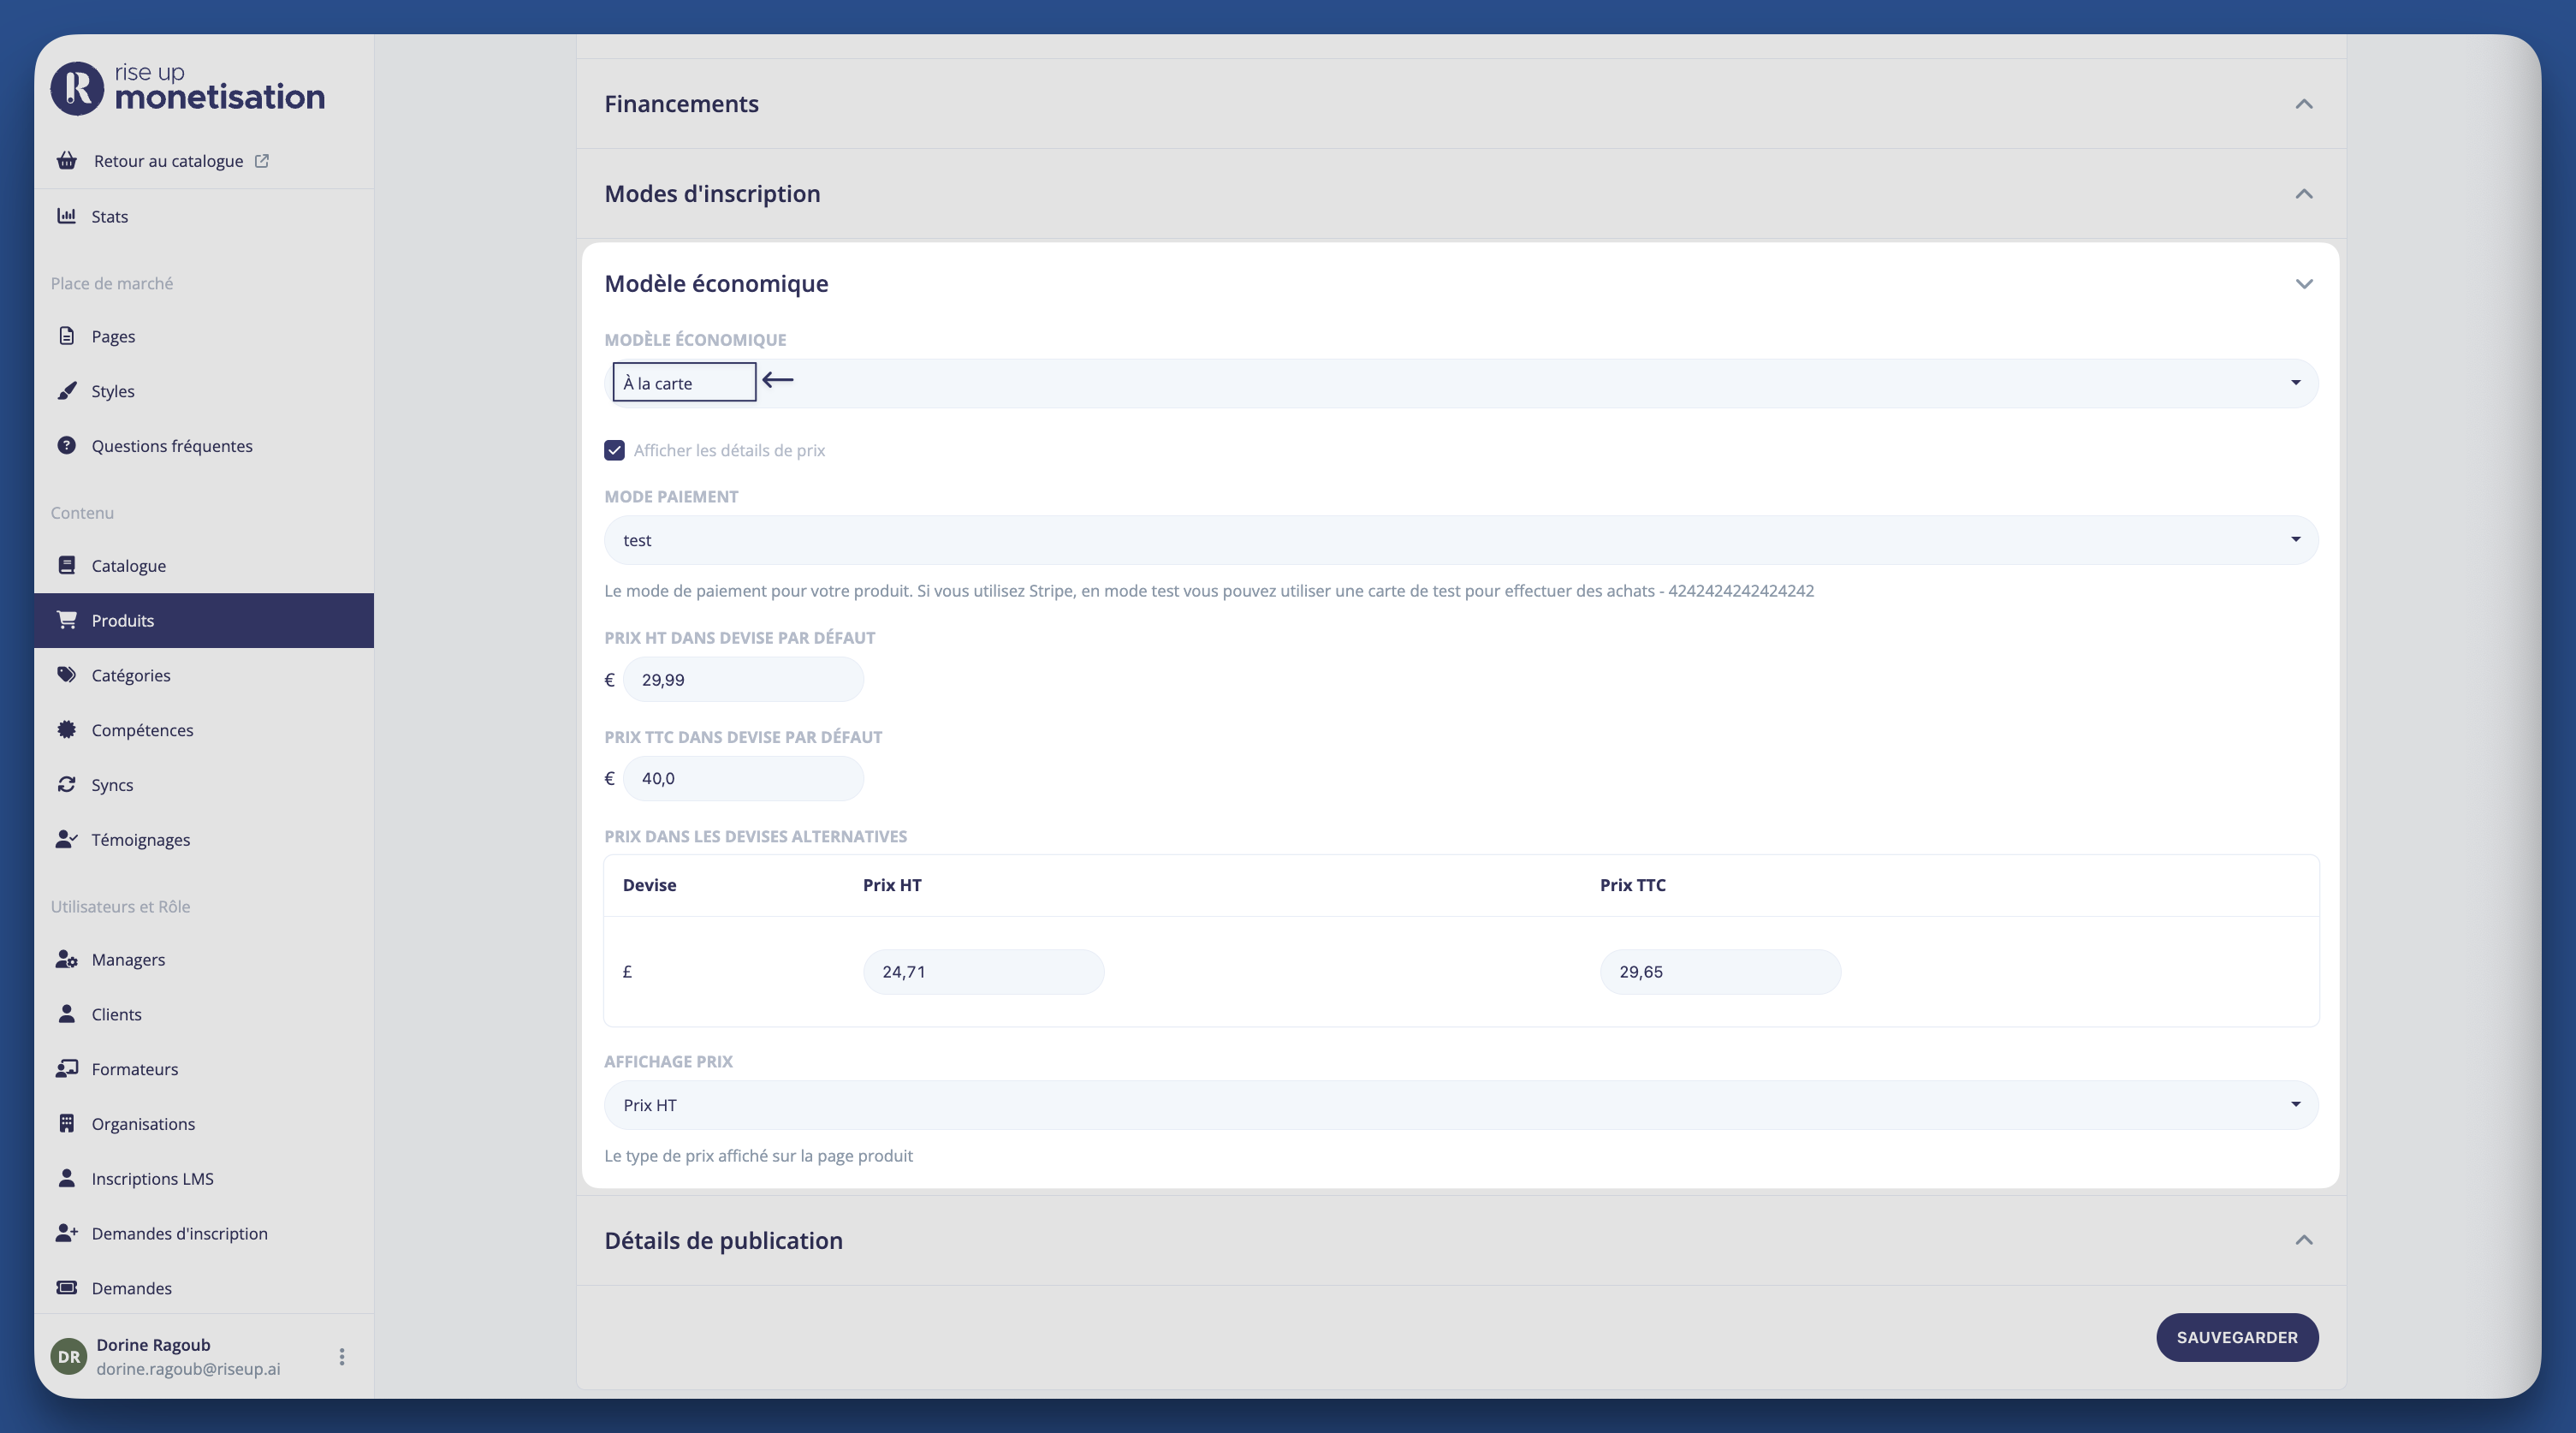Screen dimensions: 2576x1433
Task: Open Questions fréquentes via the help icon
Action: pos(66,445)
